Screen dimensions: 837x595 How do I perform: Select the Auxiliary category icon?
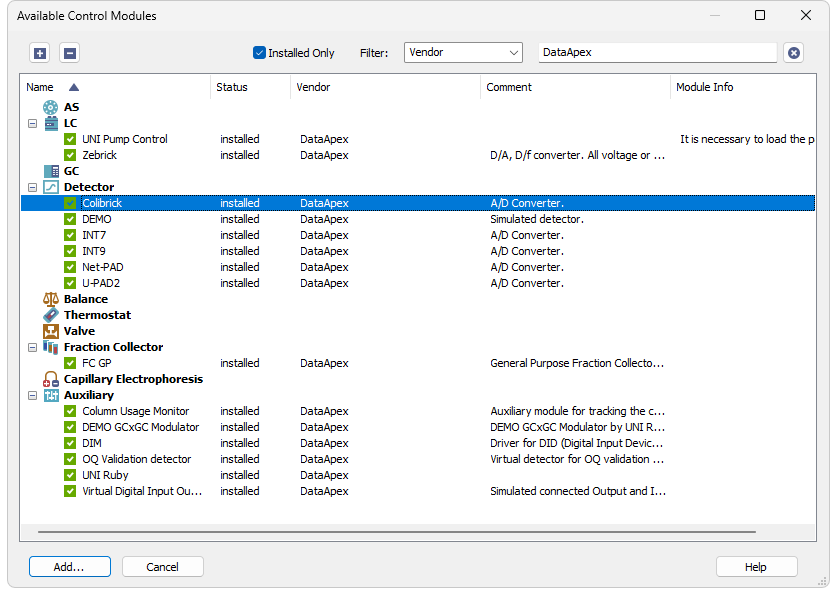pyautogui.click(x=51, y=395)
